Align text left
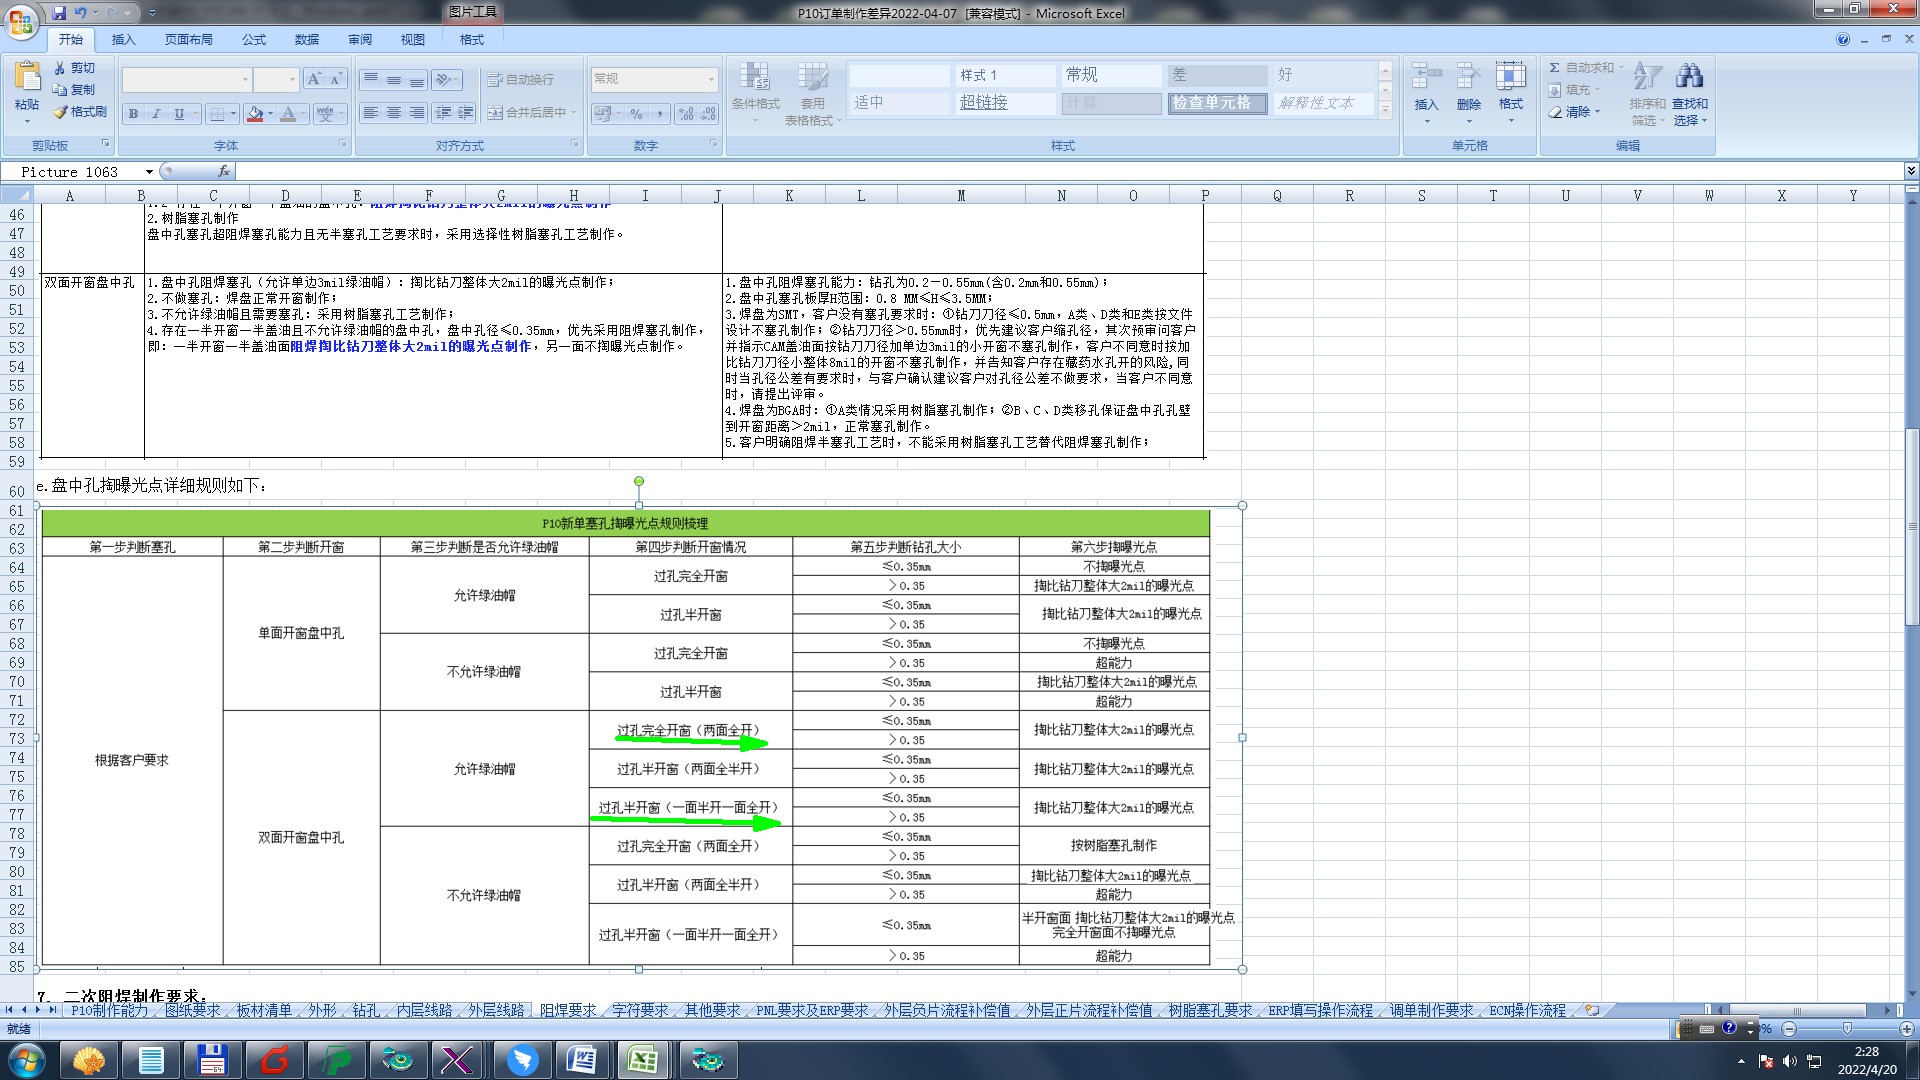 (x=371, y=113)
